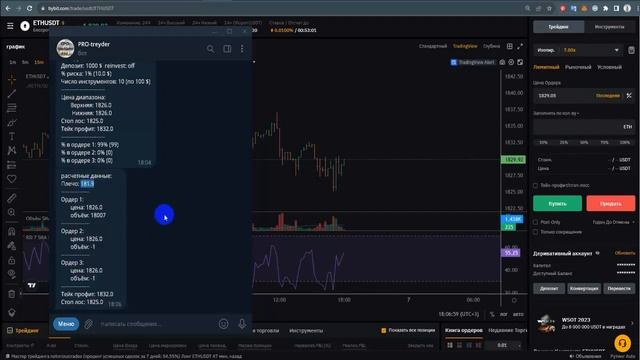Open the Good-Till-Canceled time-in-force dropdown
The width and height of the screenshot is (640, 360).
click(613, 222)
